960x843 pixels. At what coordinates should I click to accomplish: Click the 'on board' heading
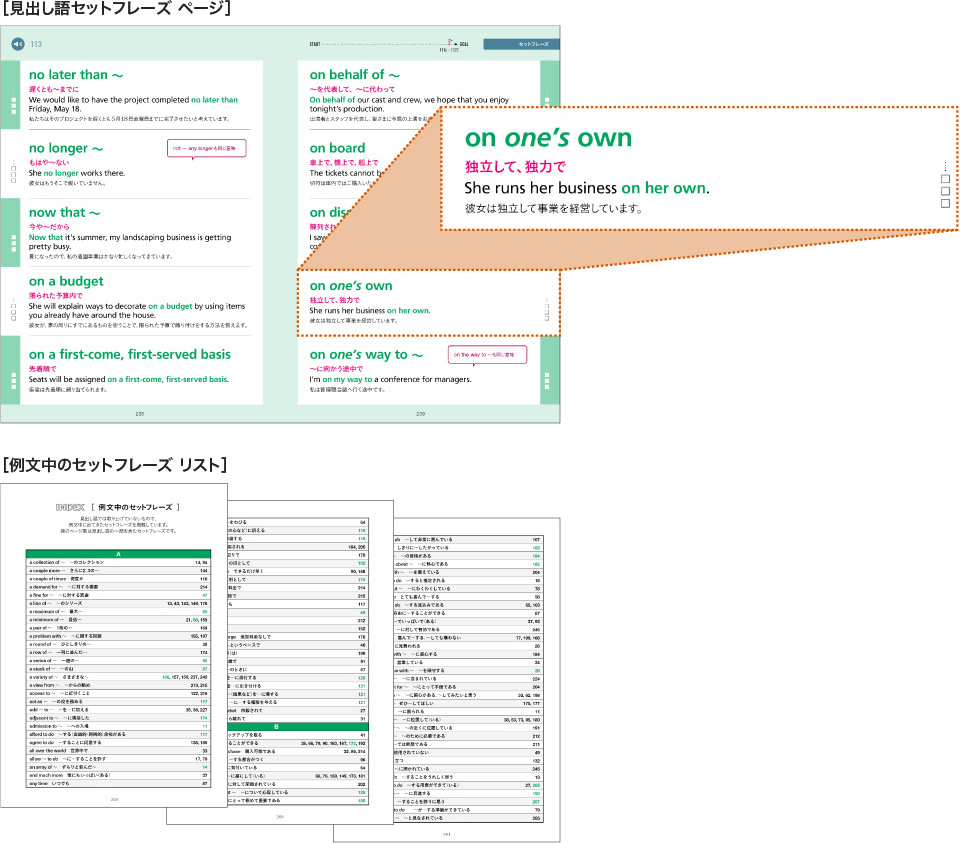337,148
